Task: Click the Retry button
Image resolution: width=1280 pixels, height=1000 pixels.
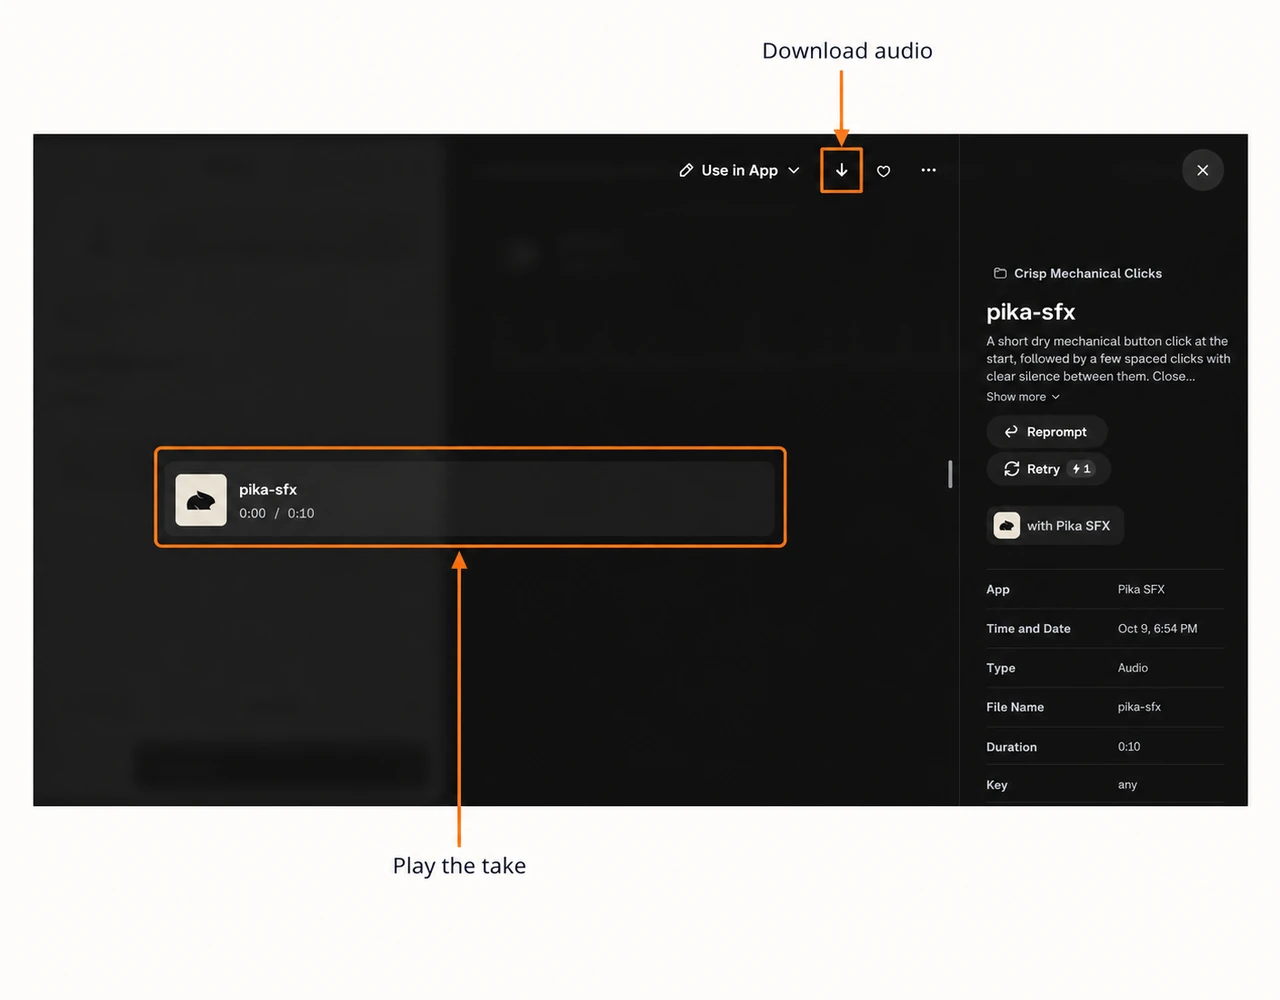Action: click(x=1048, y=469)
